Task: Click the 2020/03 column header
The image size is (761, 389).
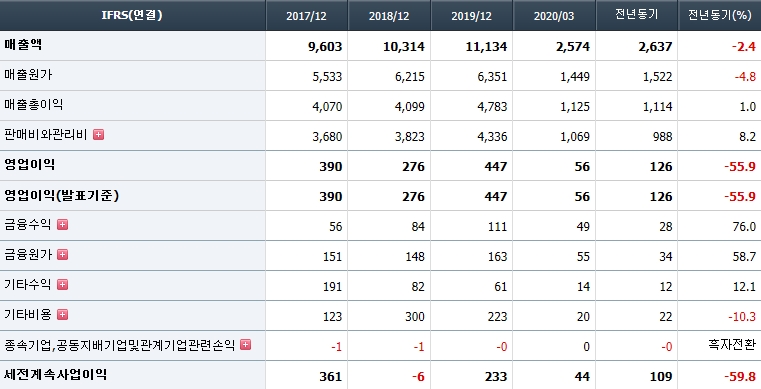Action: pyautogui.click(x=554, y=16)
